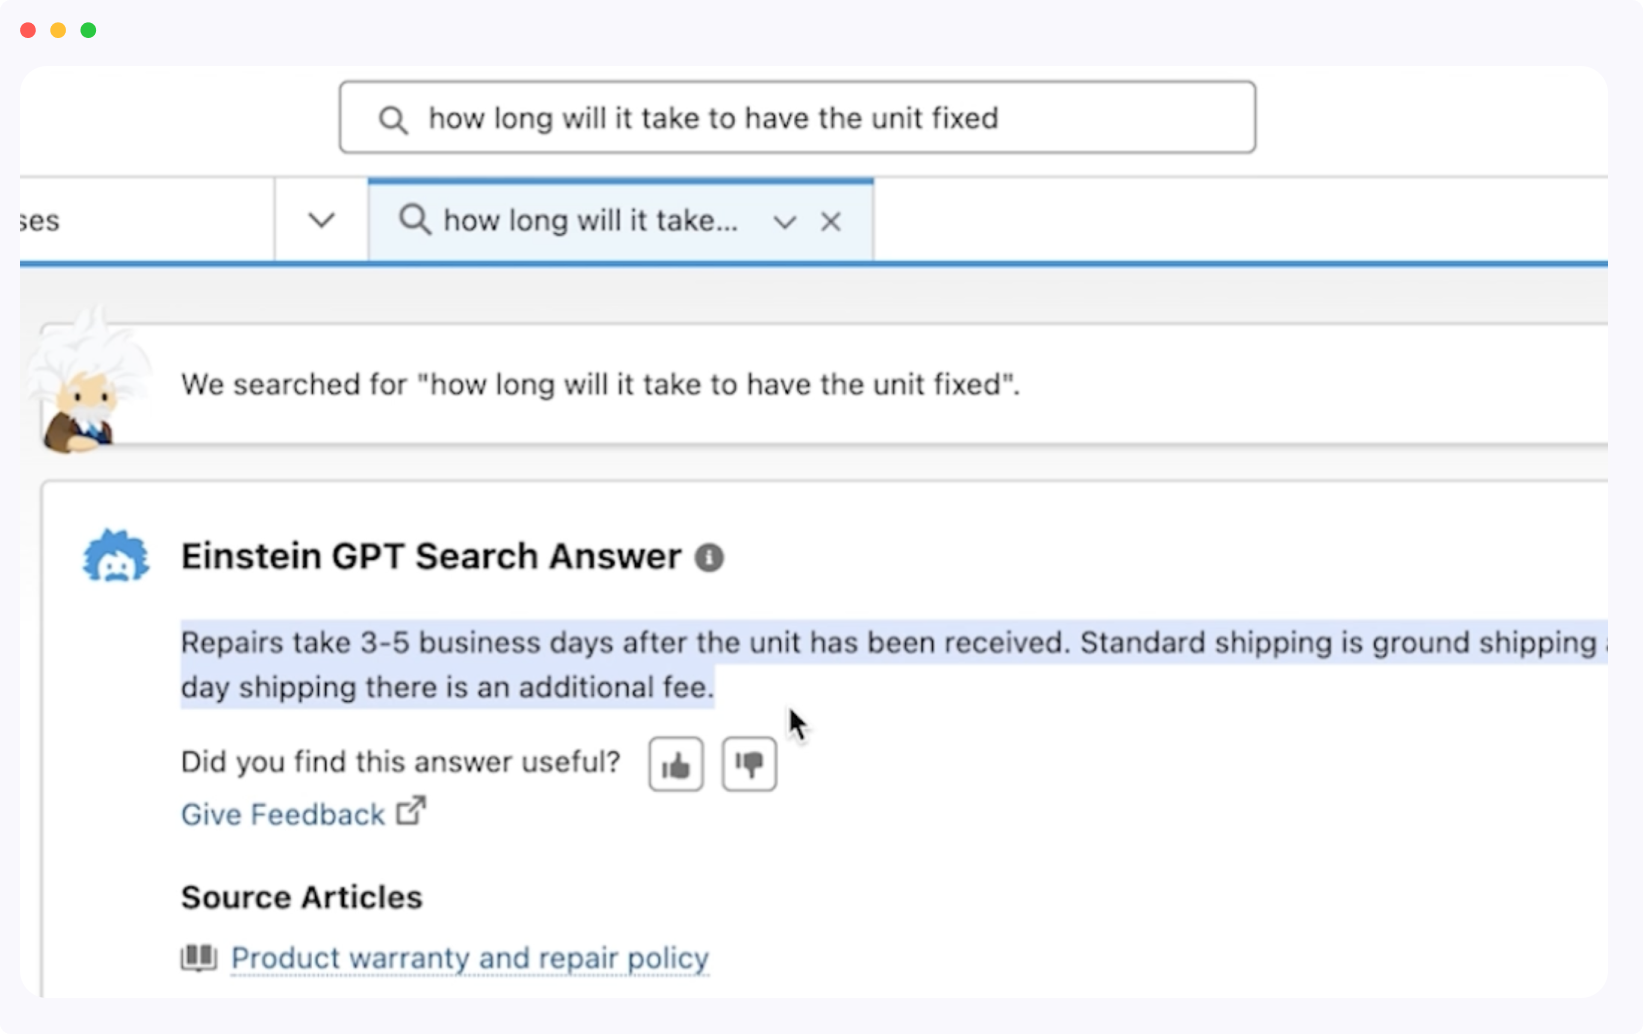This screenshot has width=1643, height=1034.
Task: Click the external link icon next to Give Feedback
Action: (410, 811)
